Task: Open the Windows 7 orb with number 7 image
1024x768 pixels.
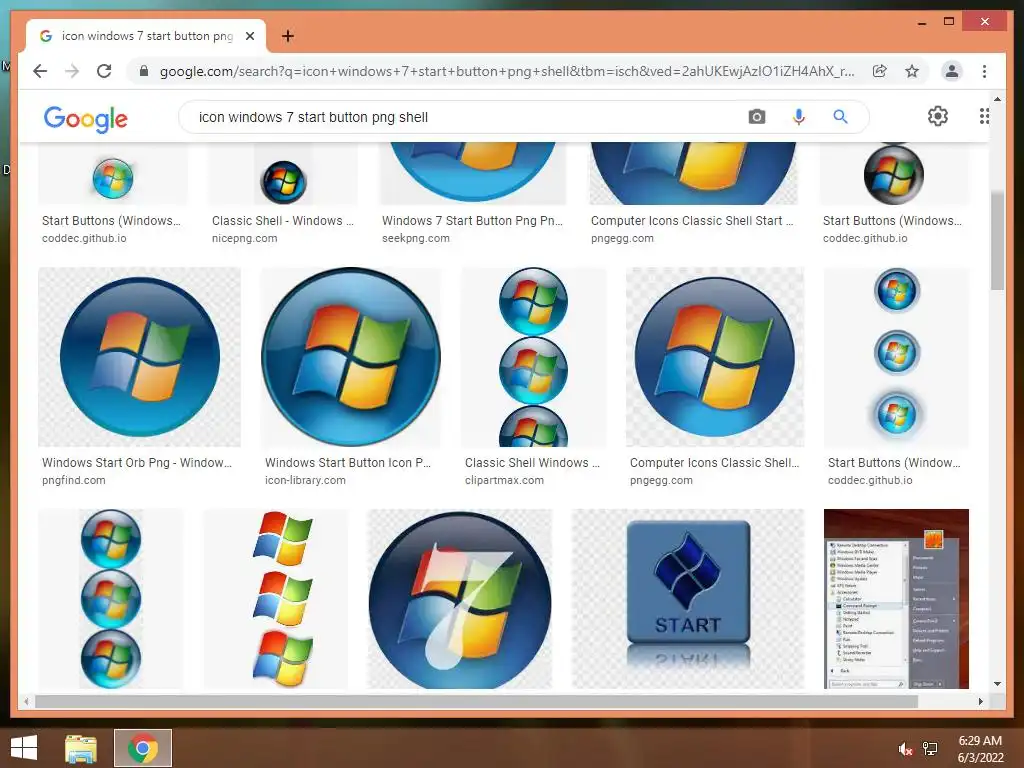Action: click(460, 599)
